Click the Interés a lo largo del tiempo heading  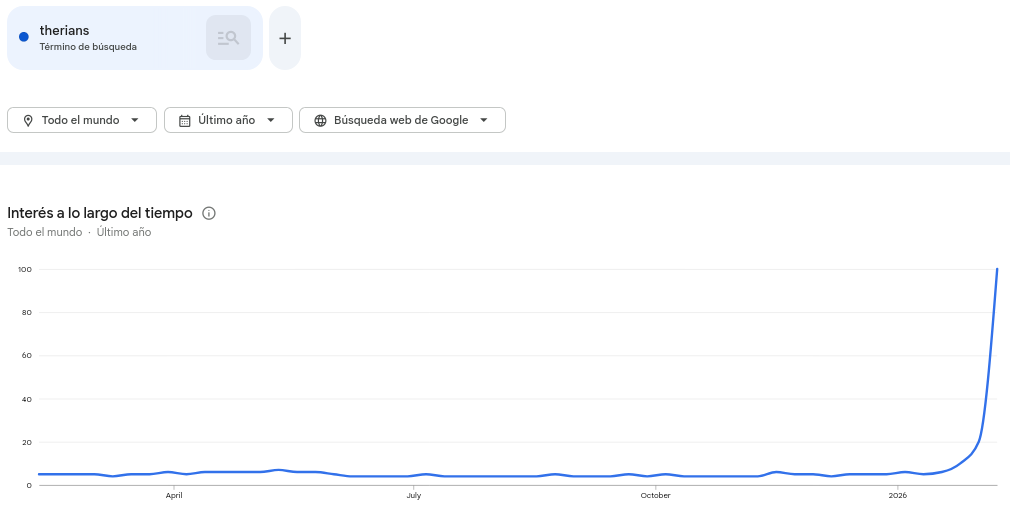(x=99, y=213)
